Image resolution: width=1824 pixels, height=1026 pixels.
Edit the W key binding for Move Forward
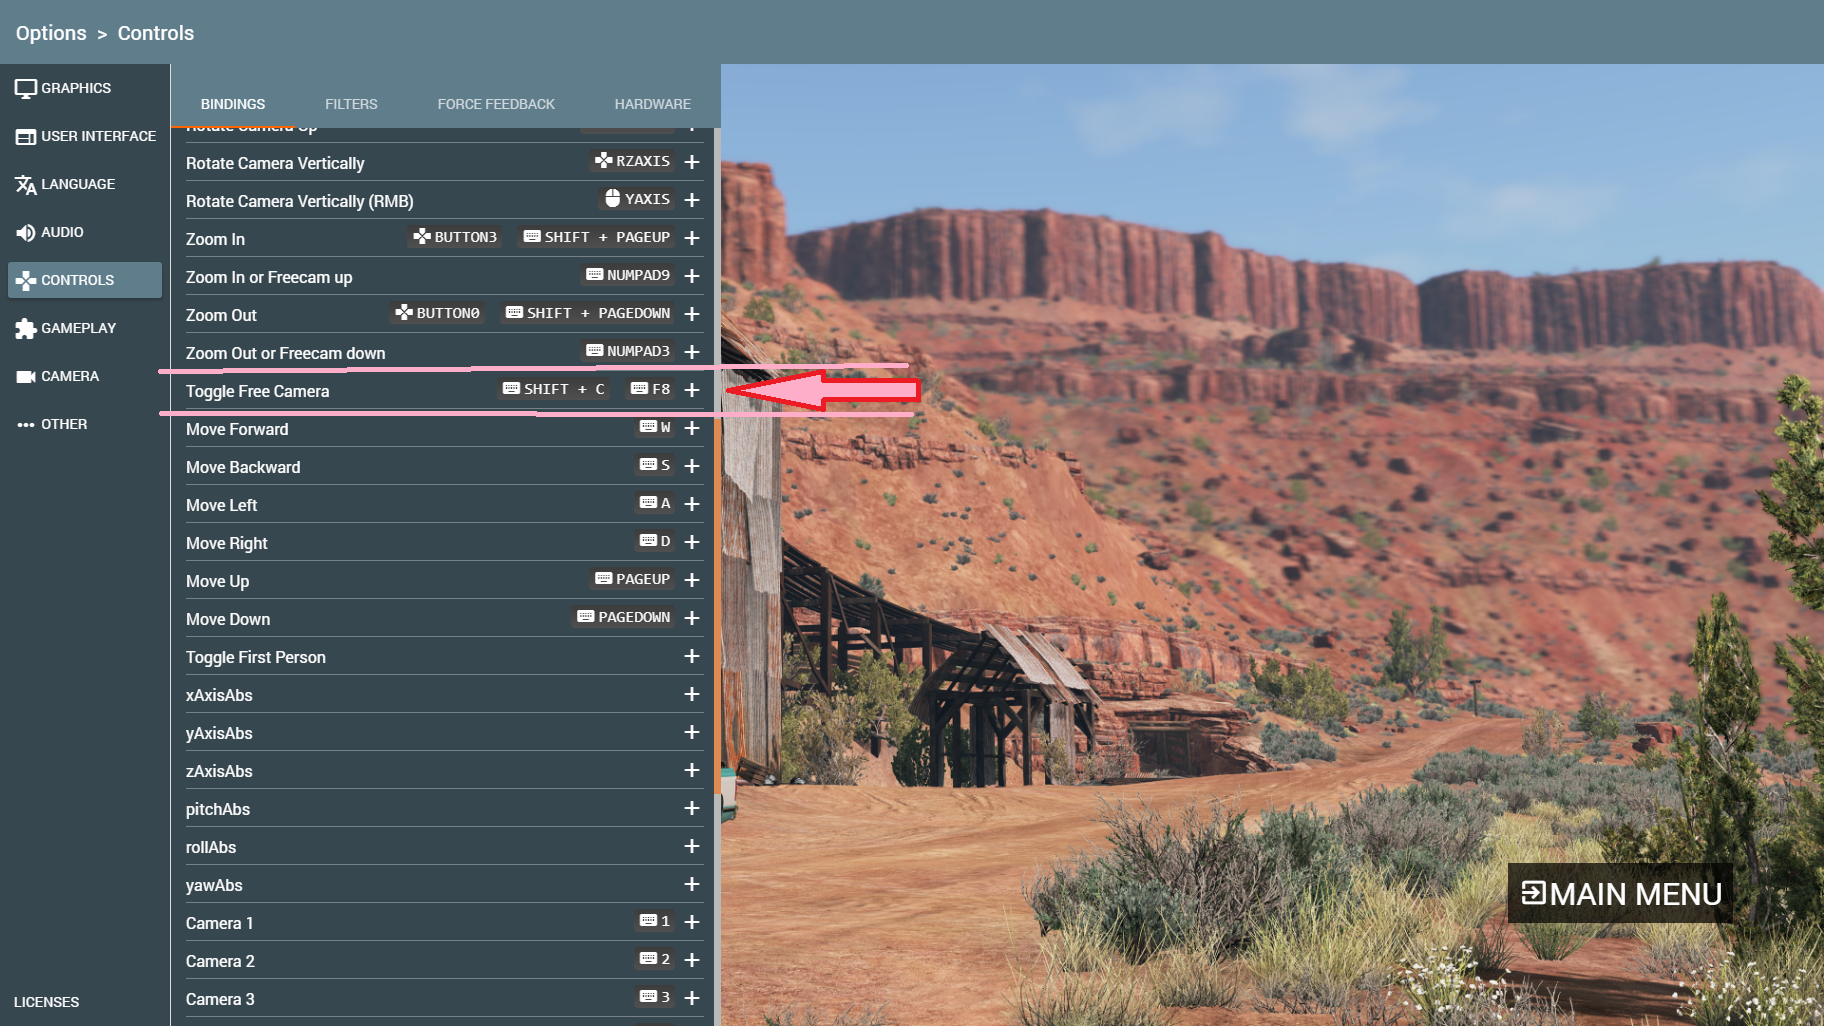(655, 427)
